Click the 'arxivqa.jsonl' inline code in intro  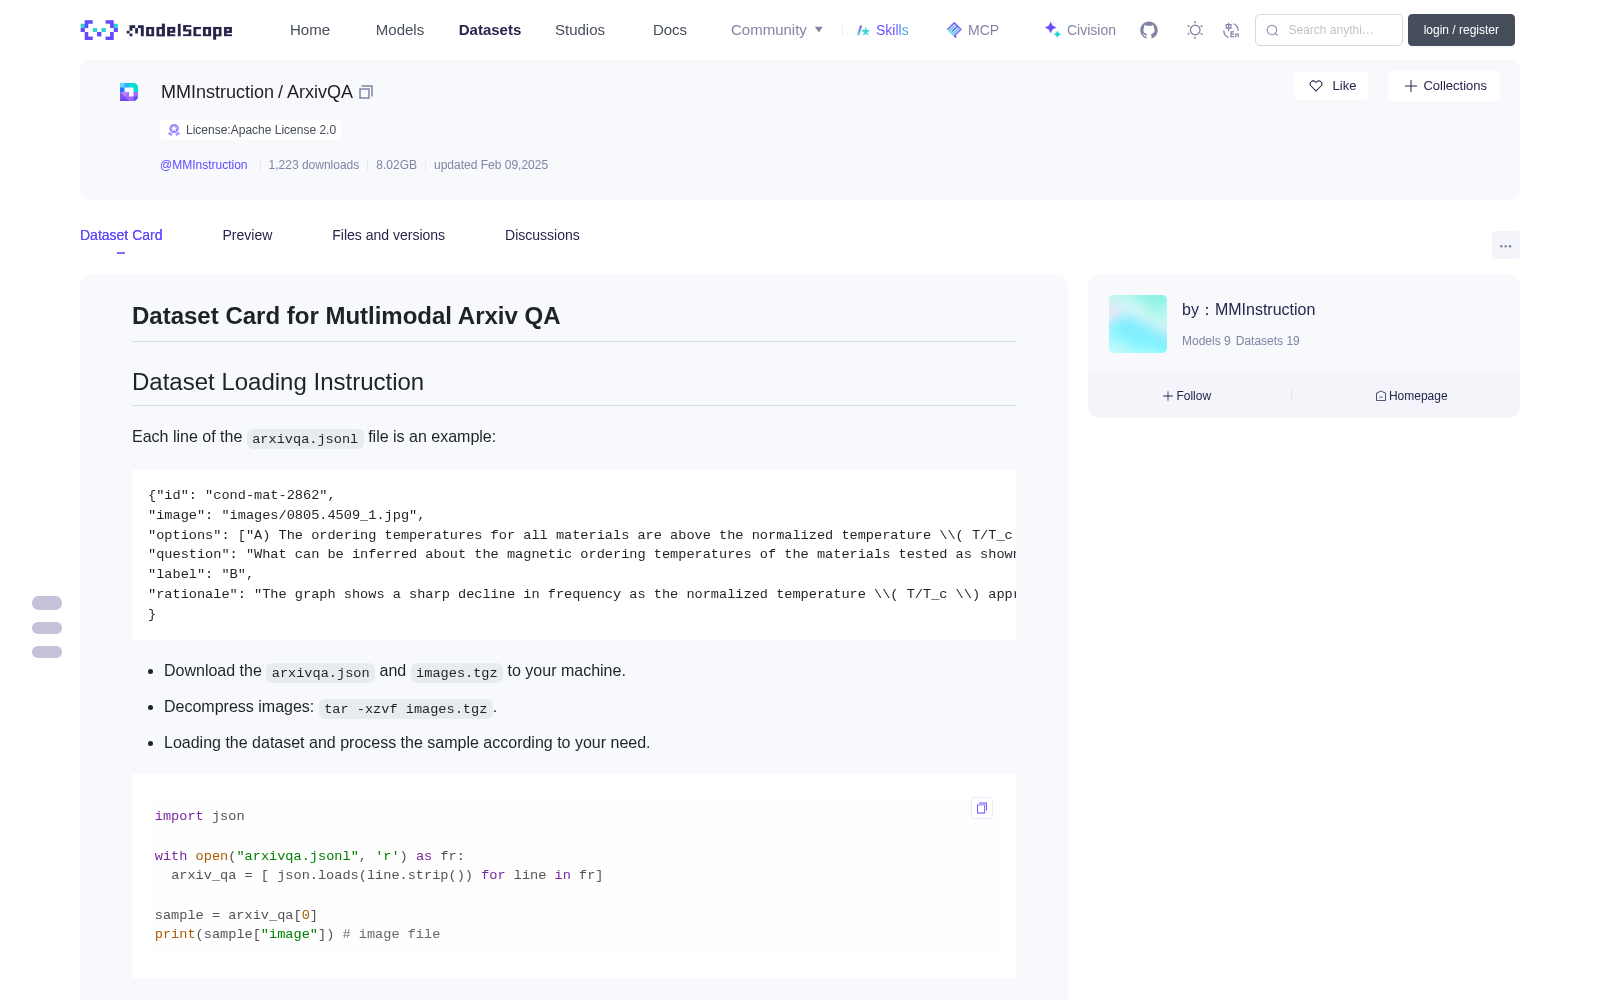pyautogui.click(x=305, y=438)
